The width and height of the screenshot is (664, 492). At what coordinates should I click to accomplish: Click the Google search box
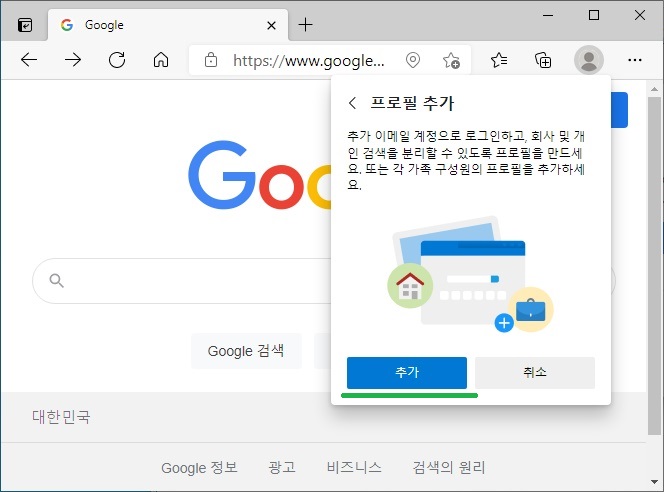pyautogui.click(x=182, y=281)
